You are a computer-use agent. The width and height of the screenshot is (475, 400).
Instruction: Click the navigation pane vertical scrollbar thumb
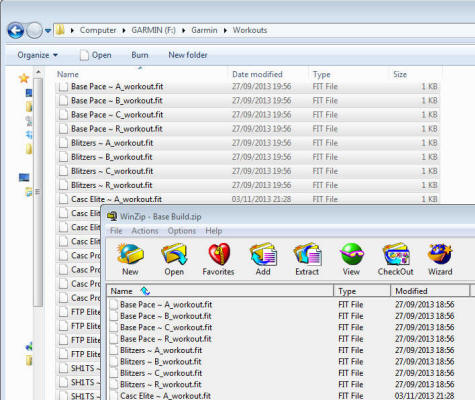tap(38, 192)
